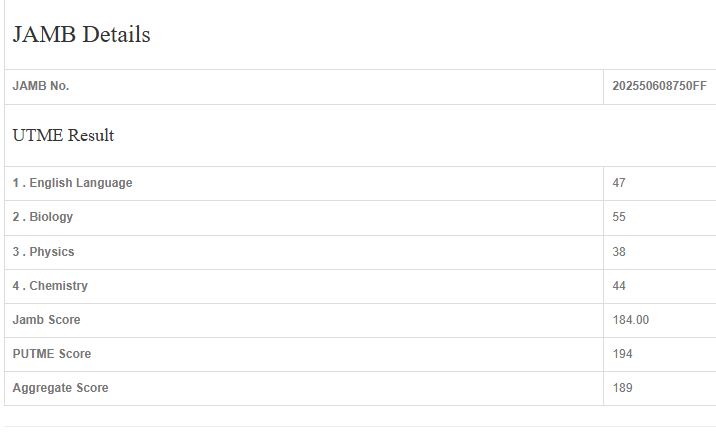Click the JAMB No. label cell
Image resolution: width=716 pixels, height=435 pixels.
(x=41, y=87)
